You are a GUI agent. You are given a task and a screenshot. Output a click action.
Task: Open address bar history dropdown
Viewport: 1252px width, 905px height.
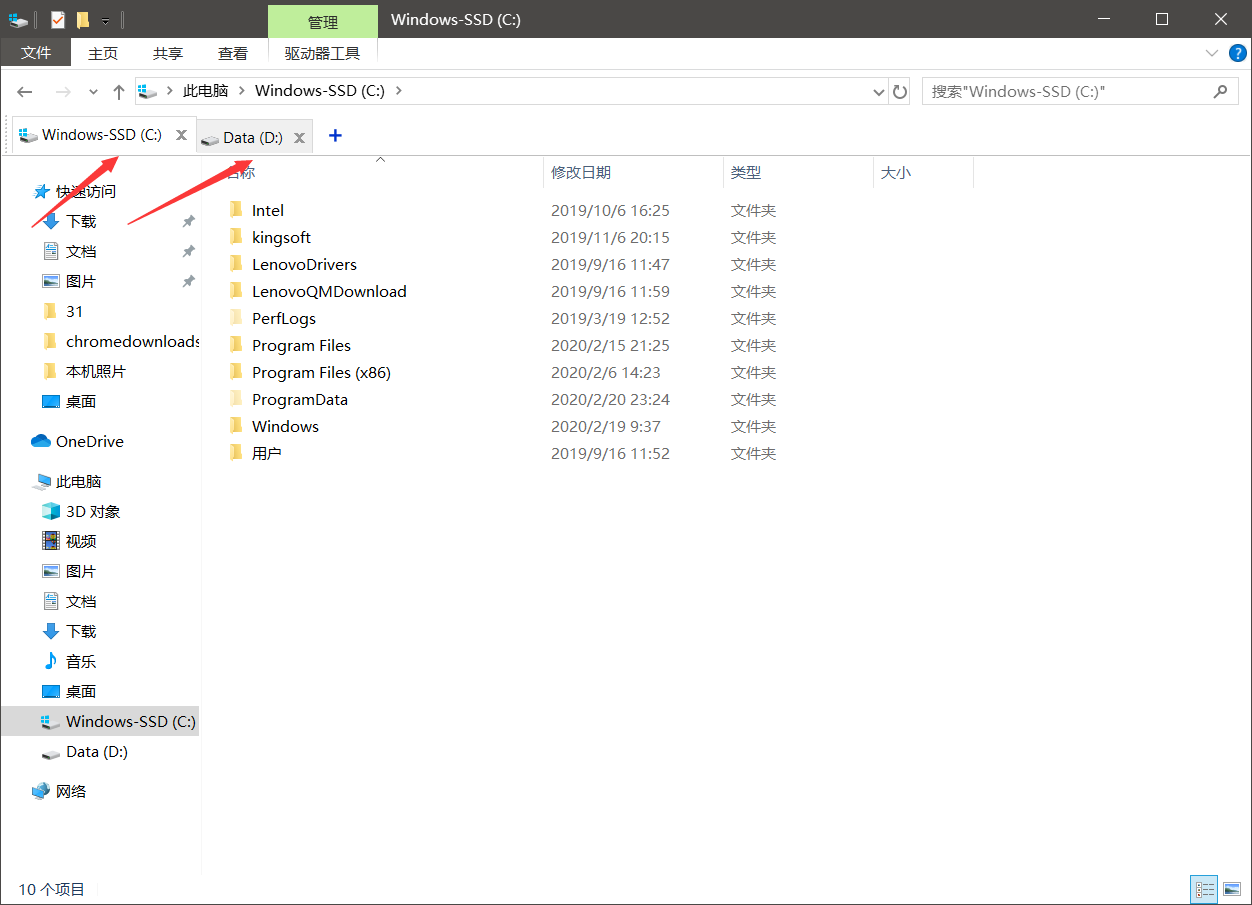pyautogui.click(x=879, y=92)
